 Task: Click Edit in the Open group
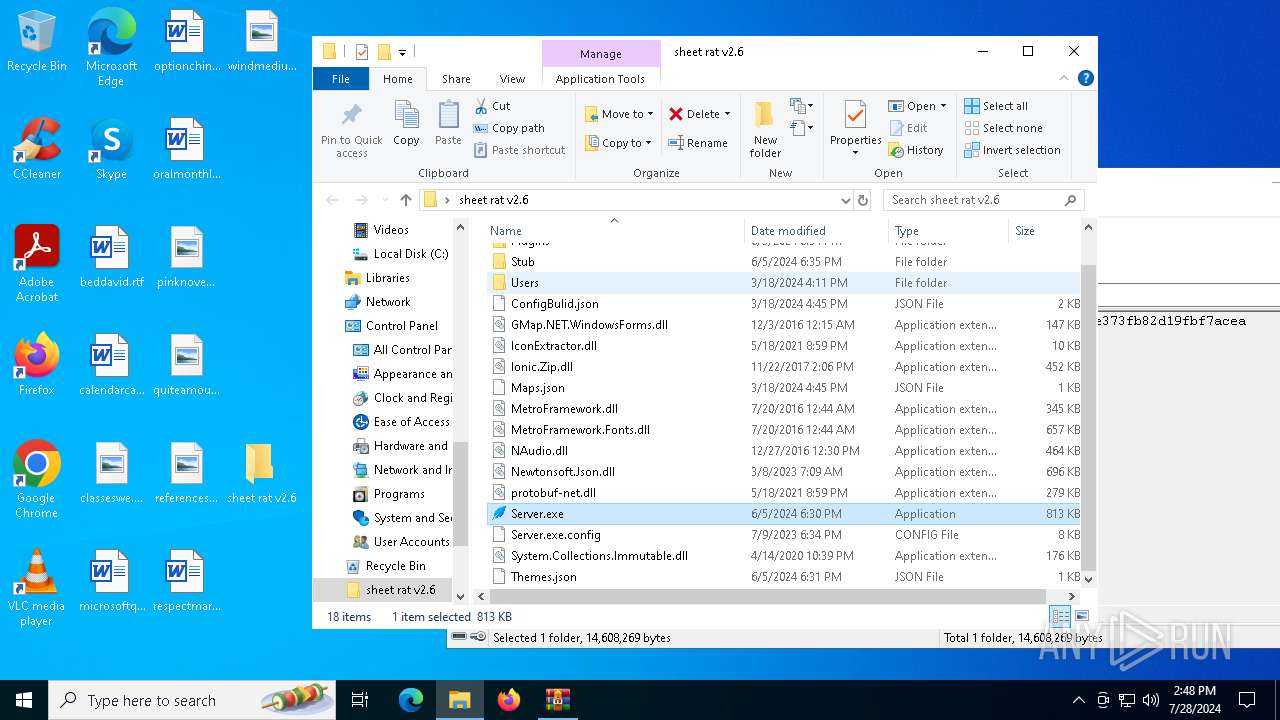coord(907,128)
